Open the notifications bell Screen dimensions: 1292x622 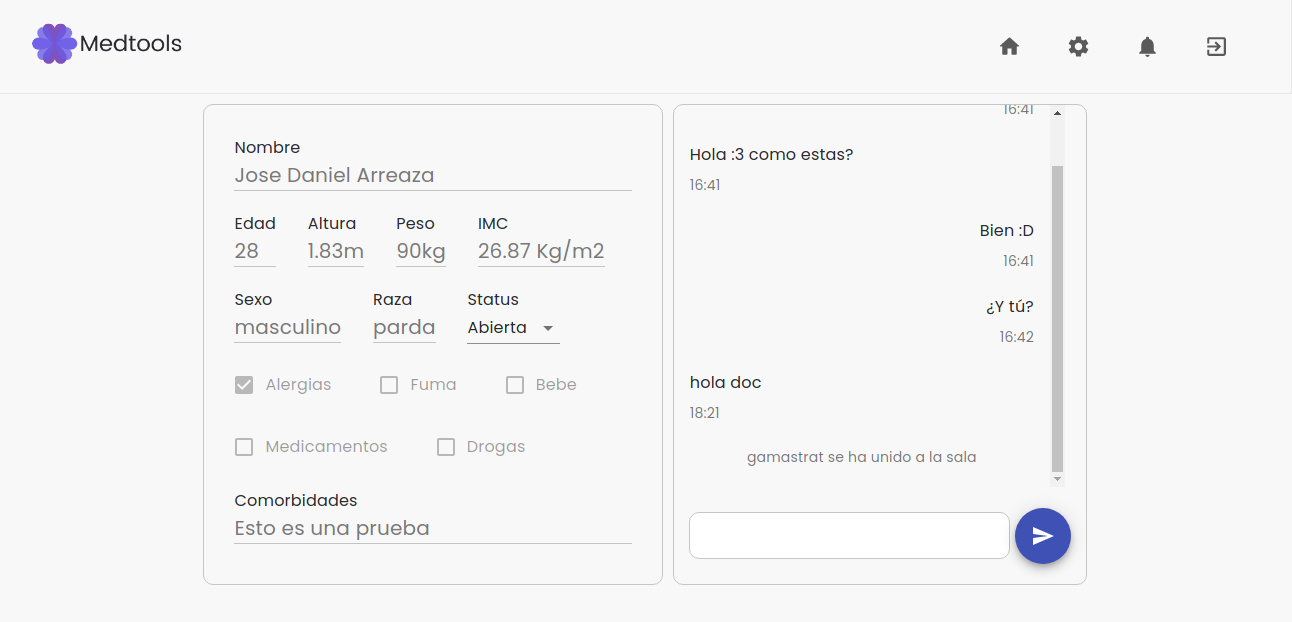1147,46
